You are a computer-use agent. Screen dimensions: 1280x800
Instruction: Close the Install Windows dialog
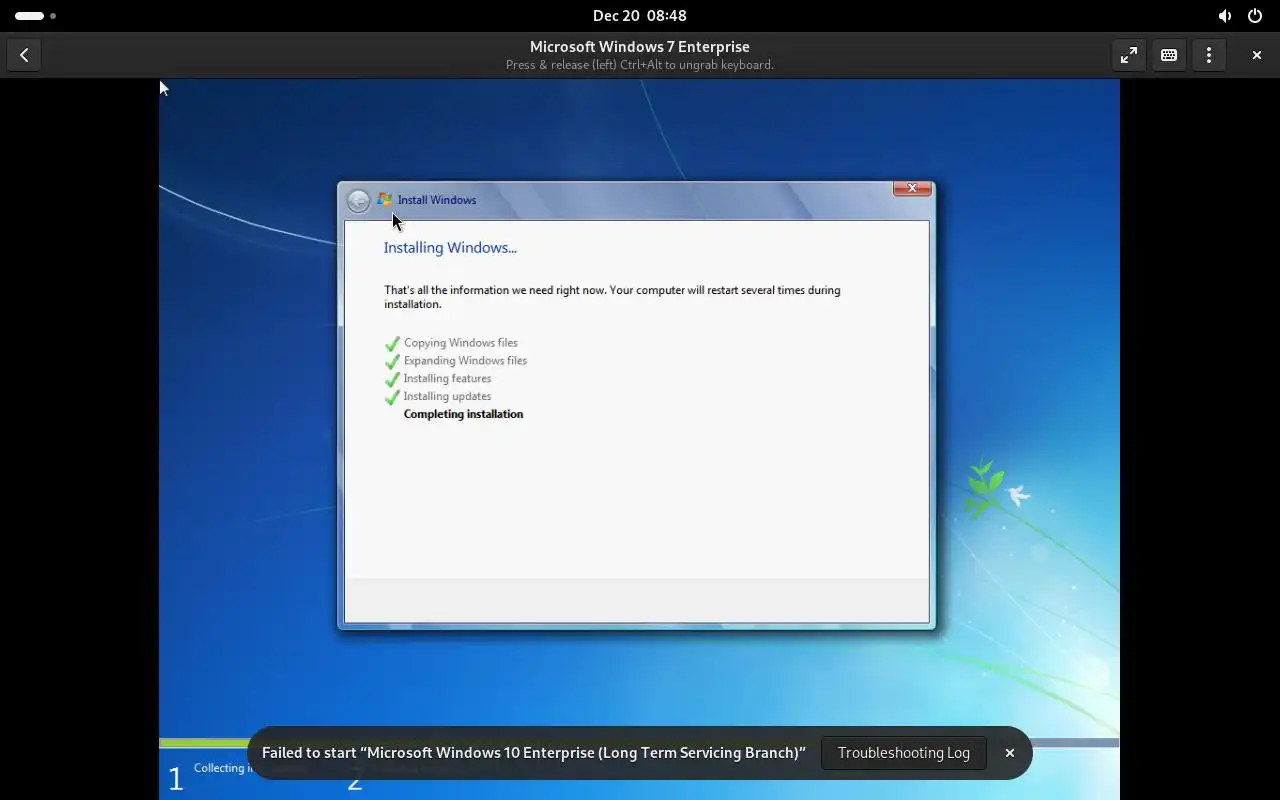[912, 188]
